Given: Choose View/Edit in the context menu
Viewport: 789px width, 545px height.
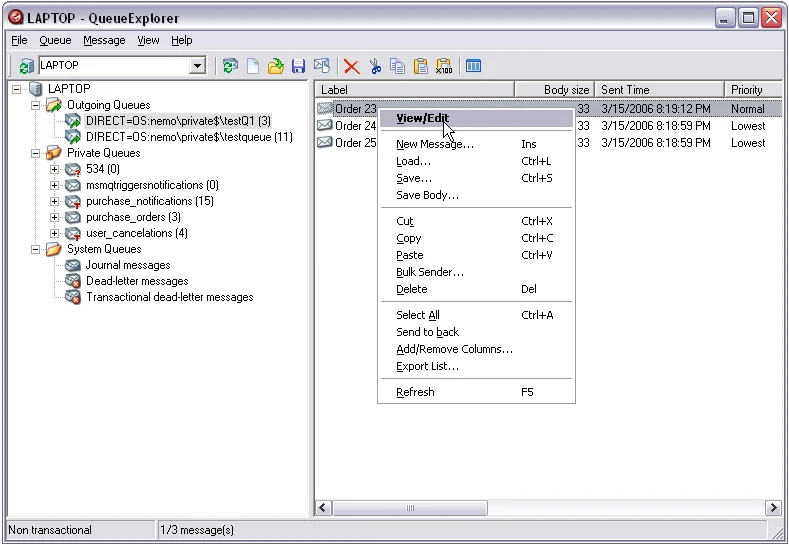Looking at the screenshot, I should pyautogui.click(x=476, y=118).
